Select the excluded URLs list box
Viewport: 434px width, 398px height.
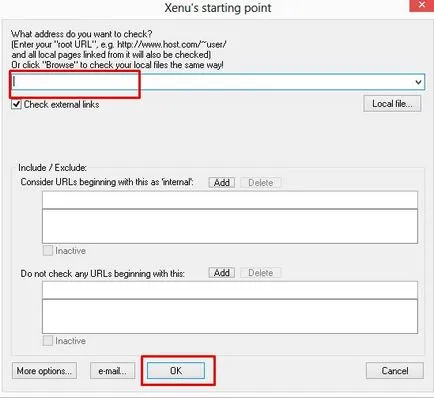click(230, 316)
